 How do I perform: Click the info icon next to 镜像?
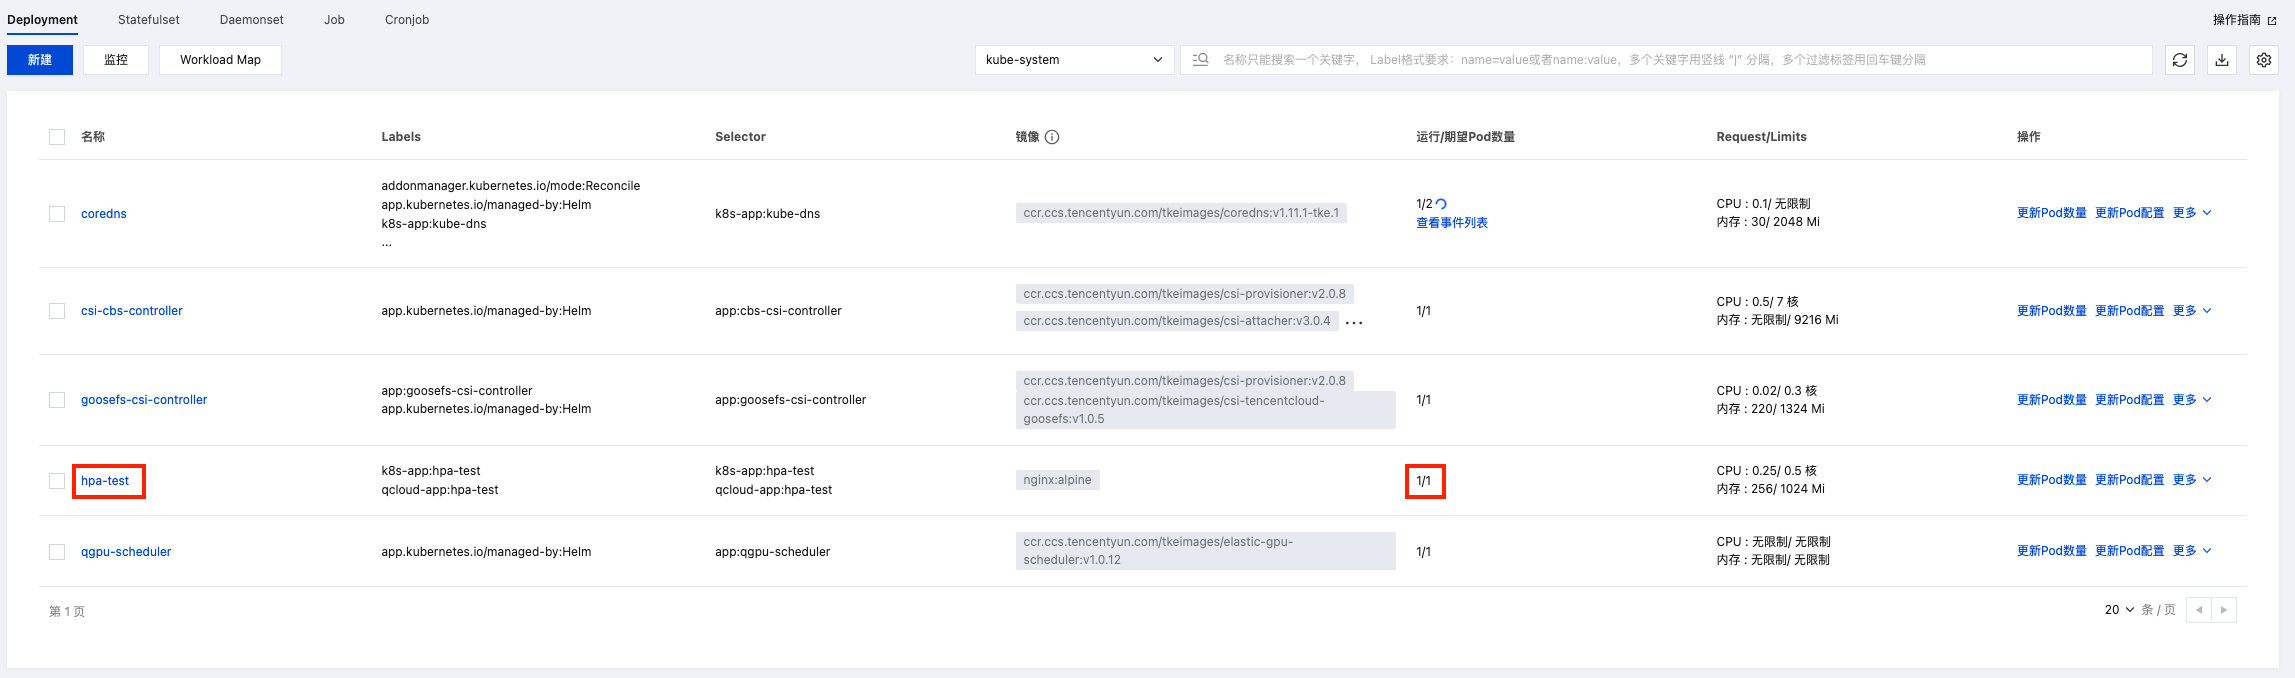point(1052,137)
